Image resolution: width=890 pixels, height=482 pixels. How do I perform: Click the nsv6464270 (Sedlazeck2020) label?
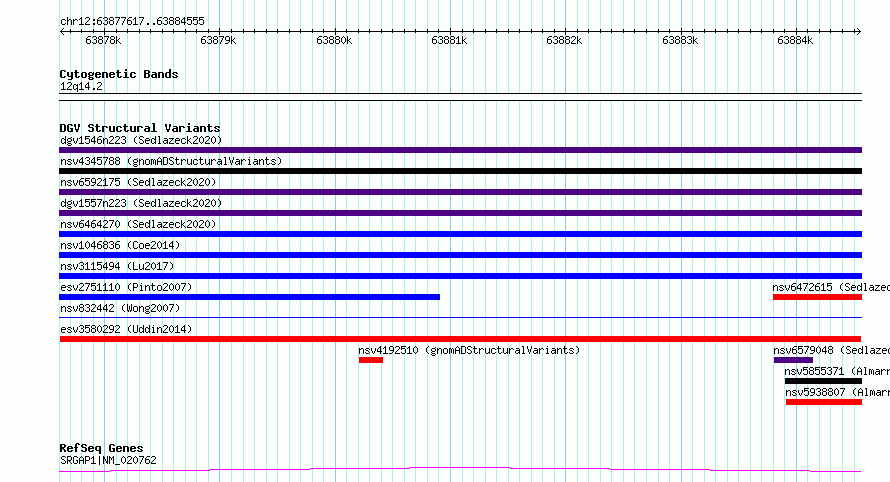(x=138, y=224)
